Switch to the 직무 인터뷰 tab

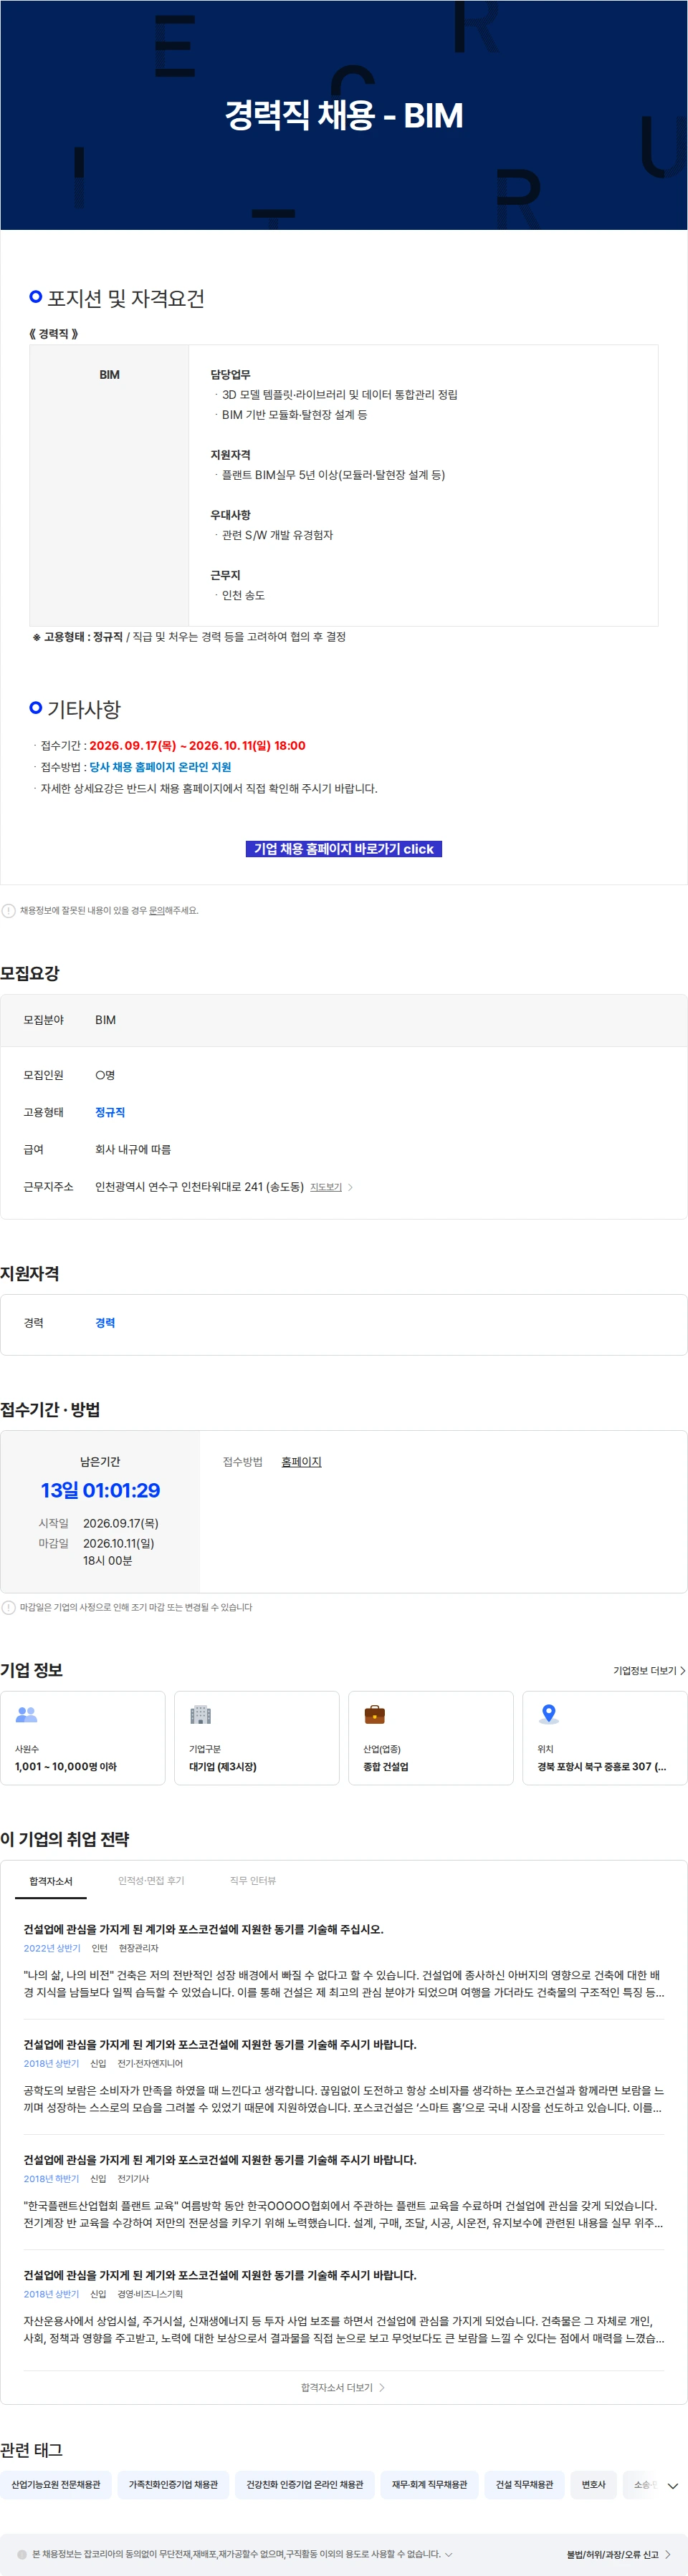[x=253, y=1881]
